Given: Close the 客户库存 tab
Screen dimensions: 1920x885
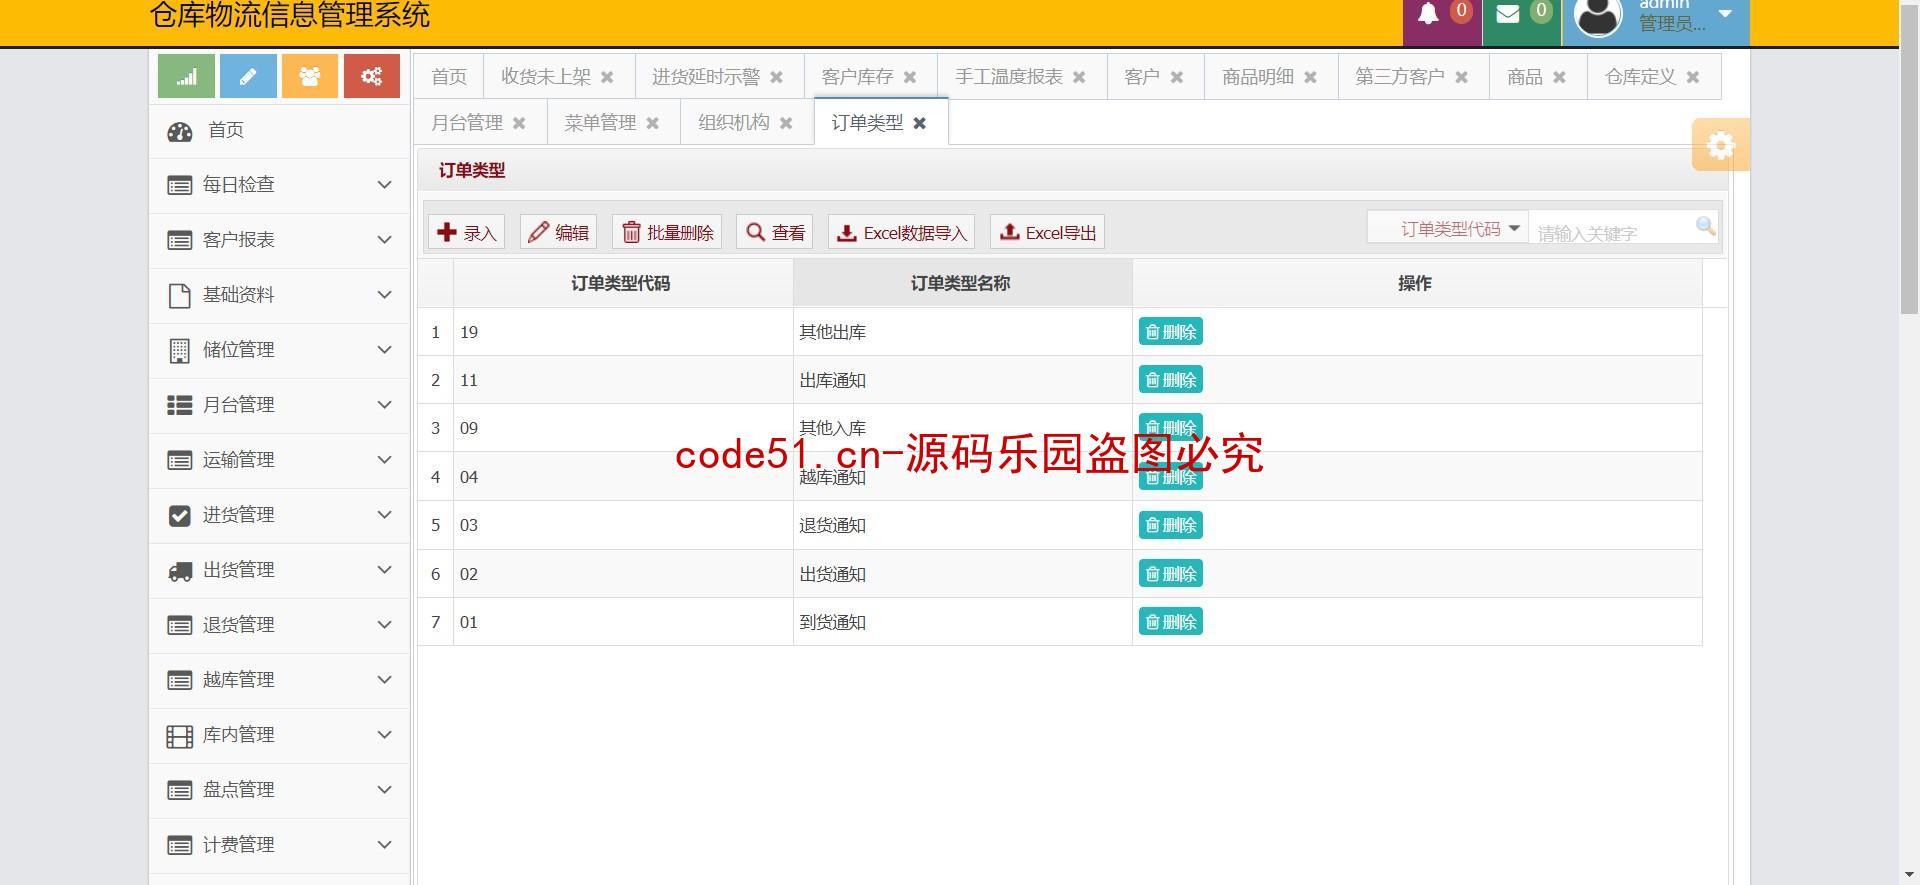Looking at the screenshot, I should 910,77.
